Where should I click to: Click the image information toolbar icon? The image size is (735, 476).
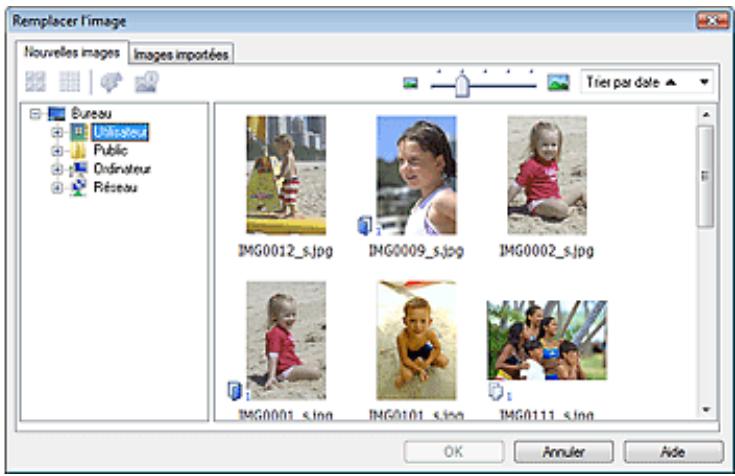(x=147, y=82)
